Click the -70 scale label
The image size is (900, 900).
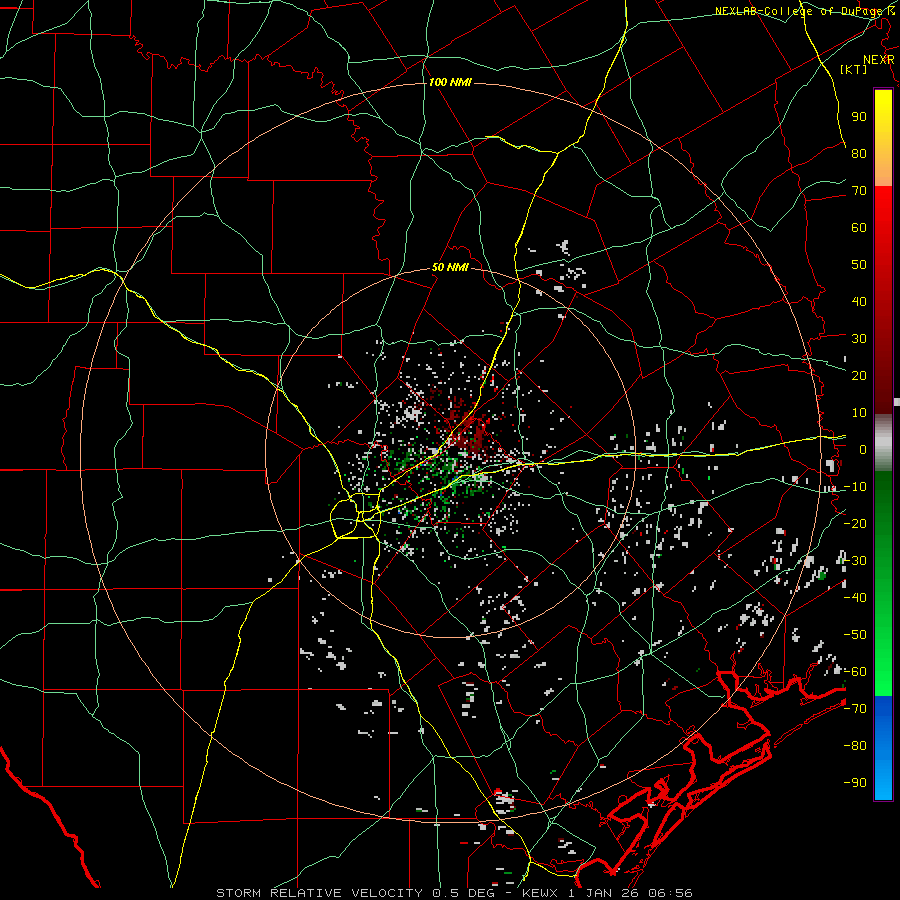[855, 708]
